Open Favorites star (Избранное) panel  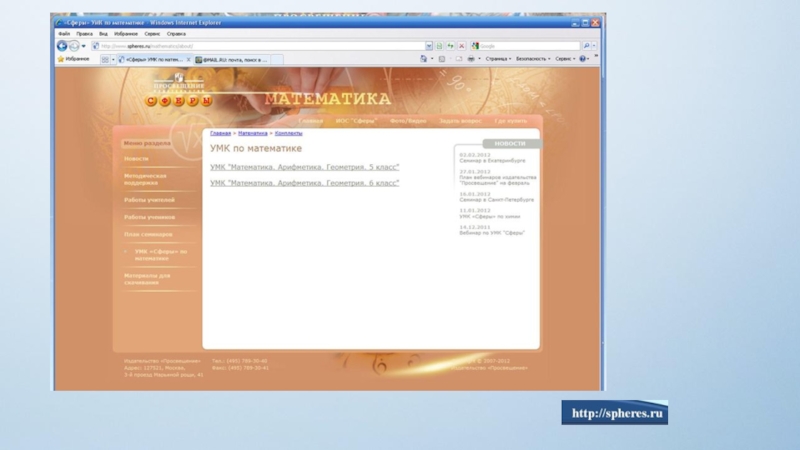coord(73,59)
